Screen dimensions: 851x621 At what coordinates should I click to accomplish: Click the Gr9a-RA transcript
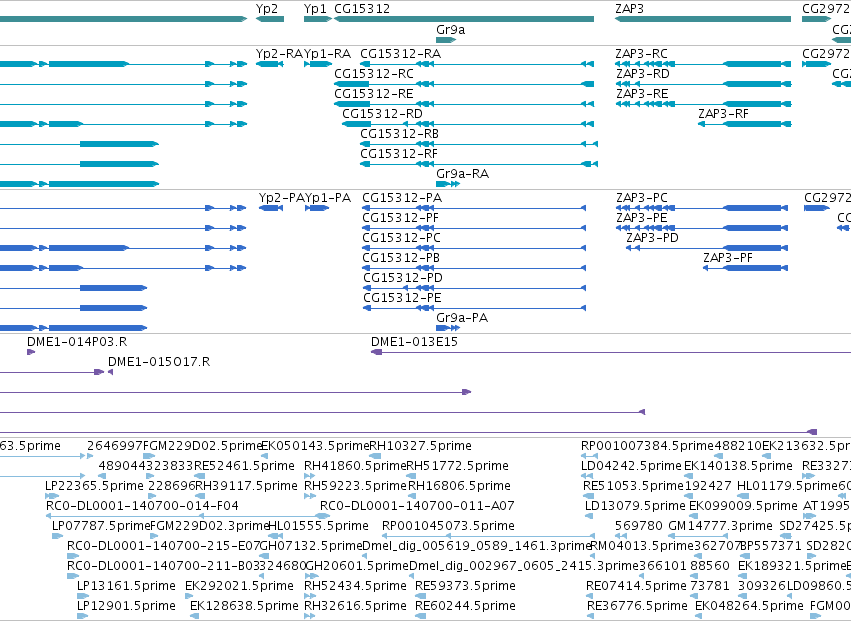click(x=448, y=184)
